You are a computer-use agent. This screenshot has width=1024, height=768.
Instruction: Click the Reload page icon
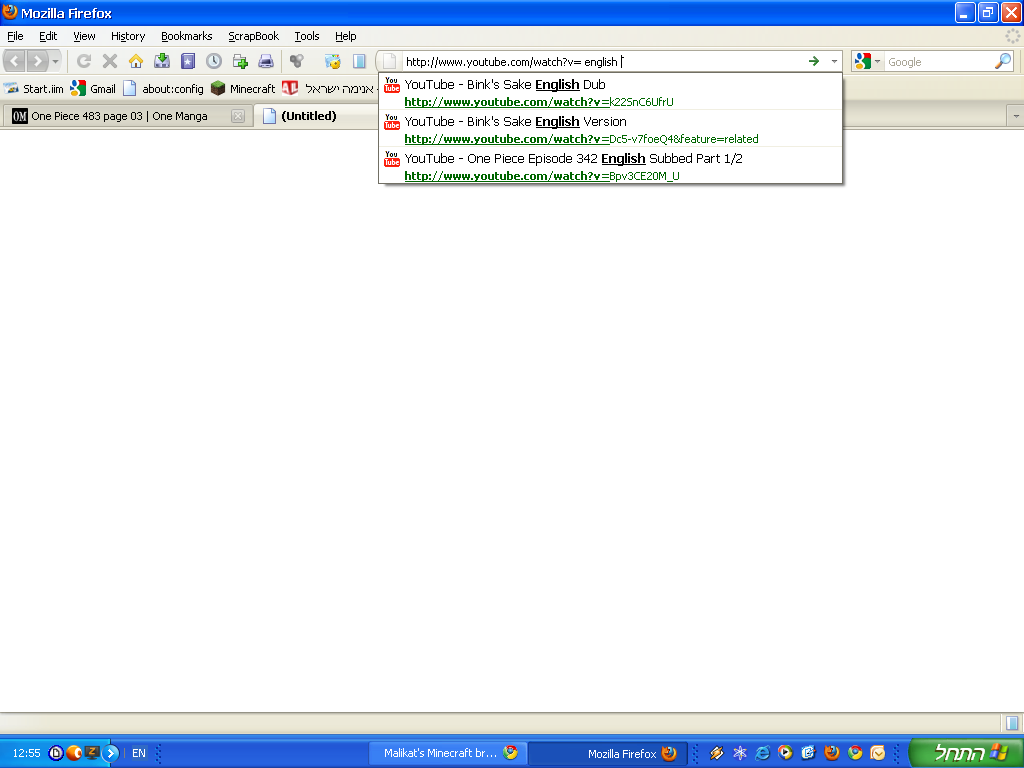[84, 61]
